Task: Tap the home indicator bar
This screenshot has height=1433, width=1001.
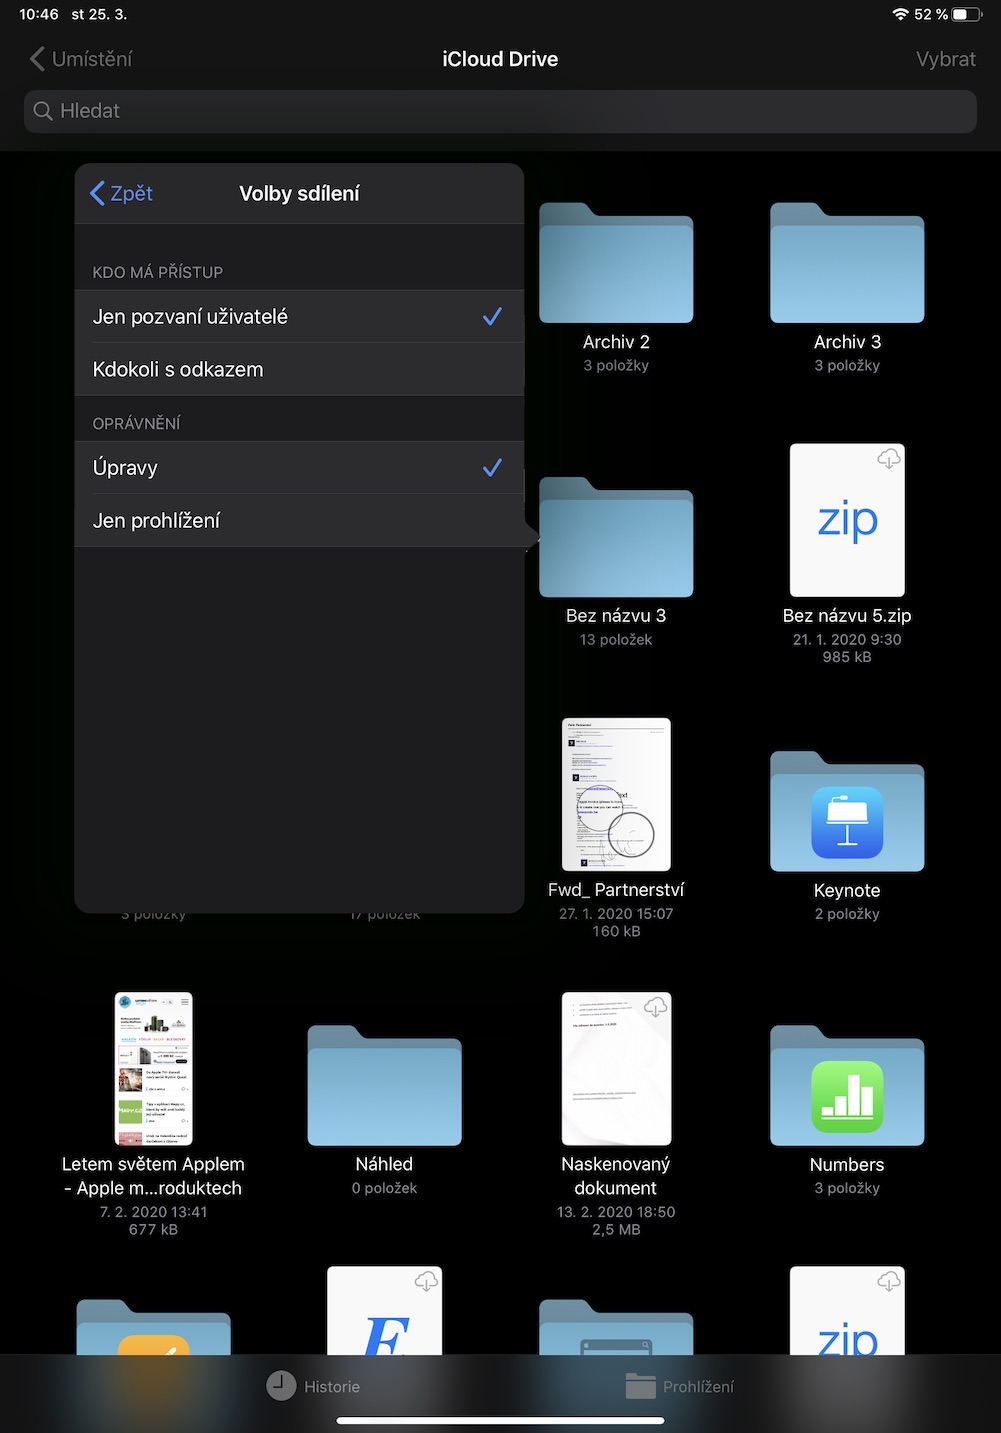Action: point(500,1420)
